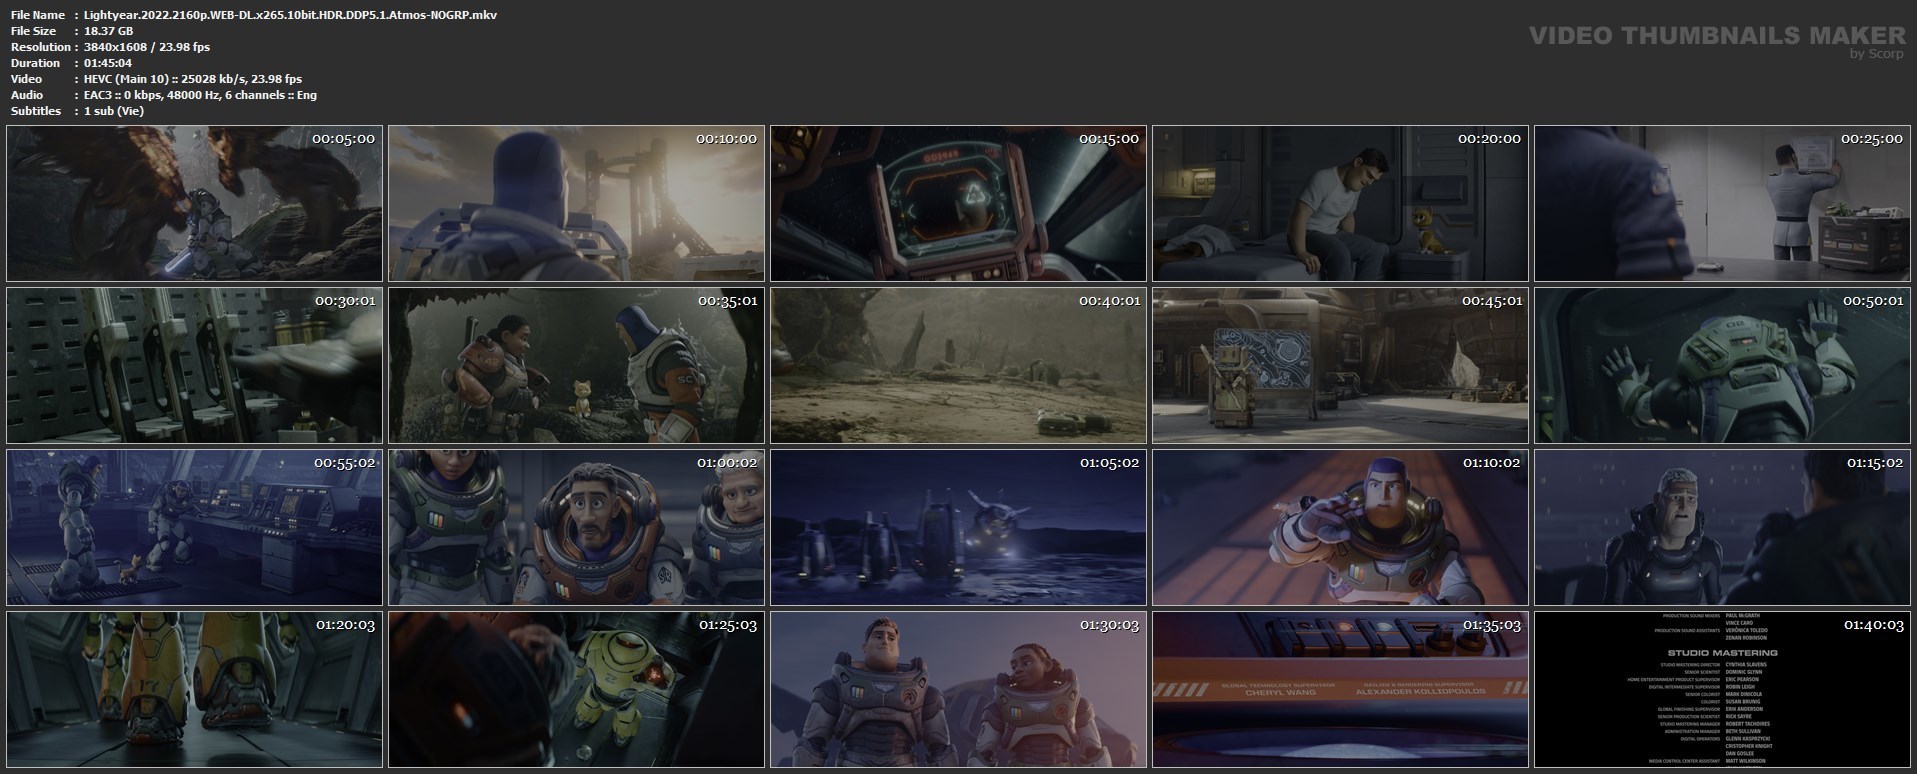Screen dimensions: 1917x774
Task: Click the file size value 18.37 GB
Action: (108, 31)
